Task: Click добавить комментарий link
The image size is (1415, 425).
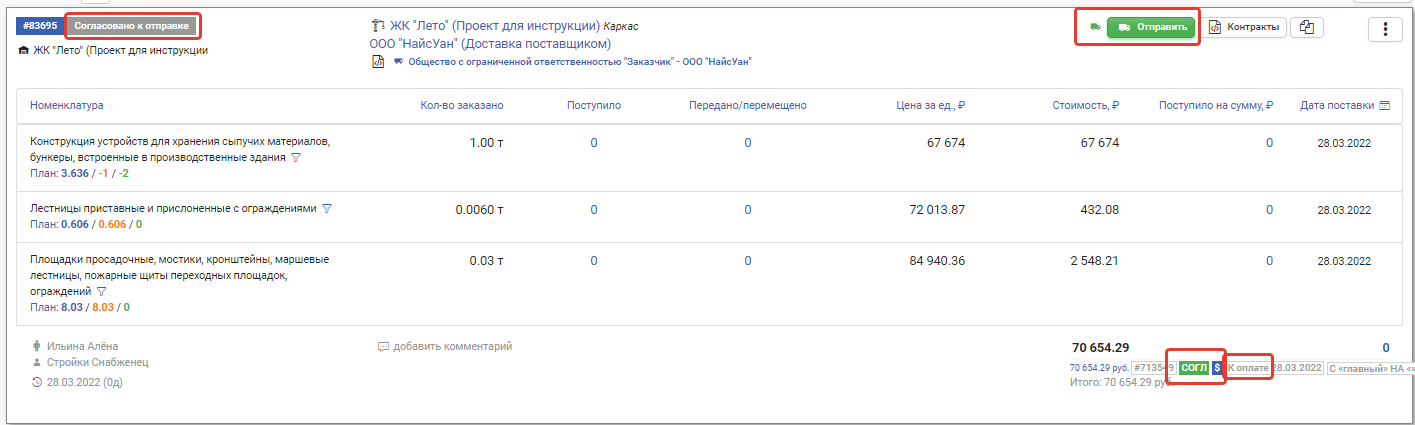Action: 452,347
